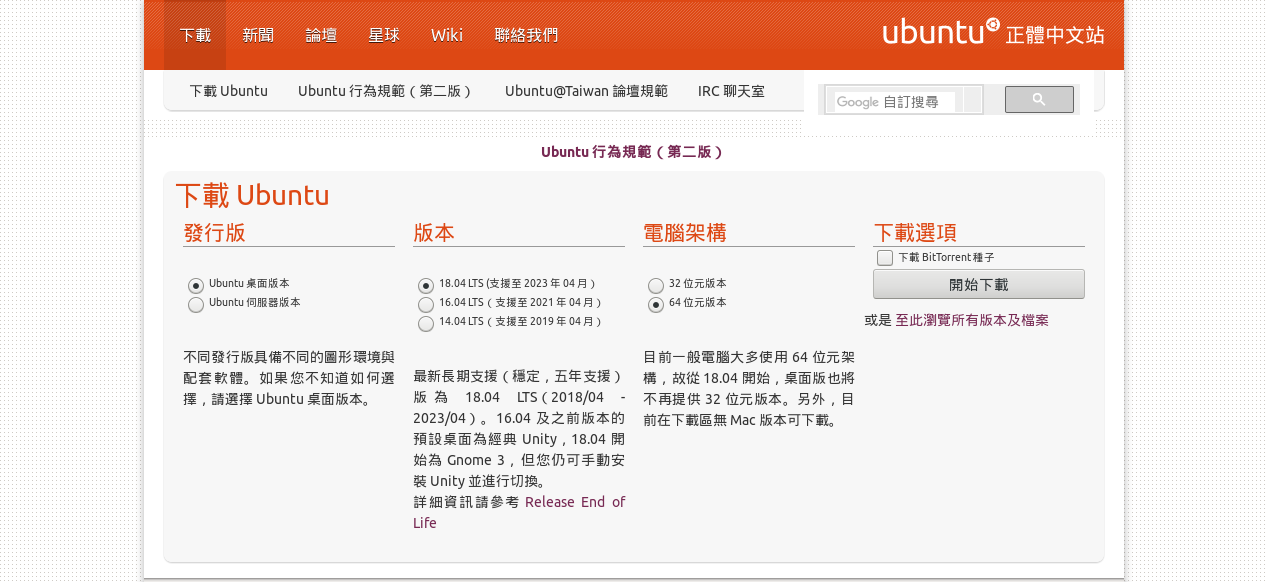1267x582 pixels.
Task: Click the 開始下載 button
Action: point(979,284)
